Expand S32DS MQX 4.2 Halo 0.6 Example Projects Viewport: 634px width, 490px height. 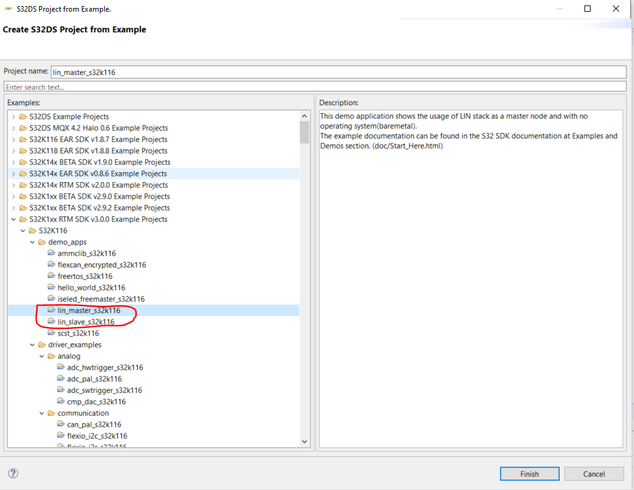point(13,128)
